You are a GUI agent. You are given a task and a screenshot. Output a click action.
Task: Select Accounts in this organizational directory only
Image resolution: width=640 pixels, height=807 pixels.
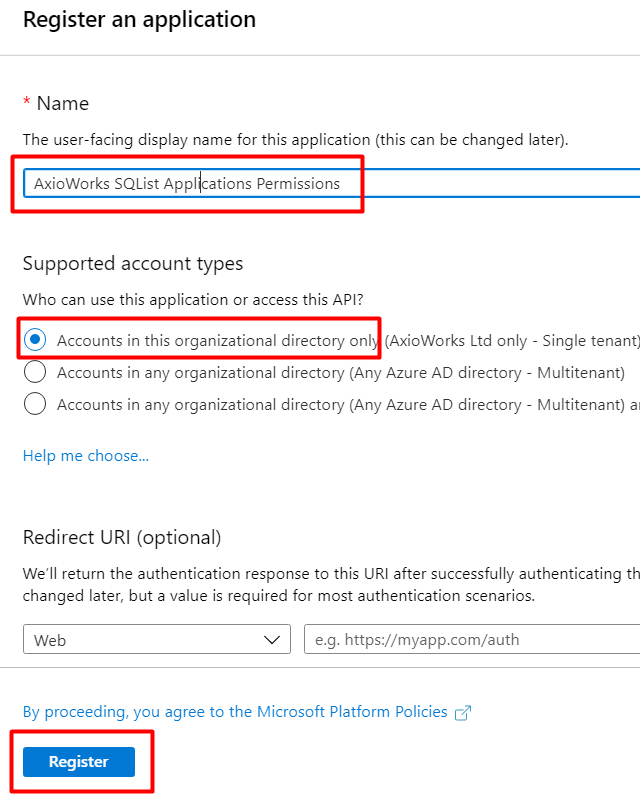pyautogui.click(x=35, y=340)
